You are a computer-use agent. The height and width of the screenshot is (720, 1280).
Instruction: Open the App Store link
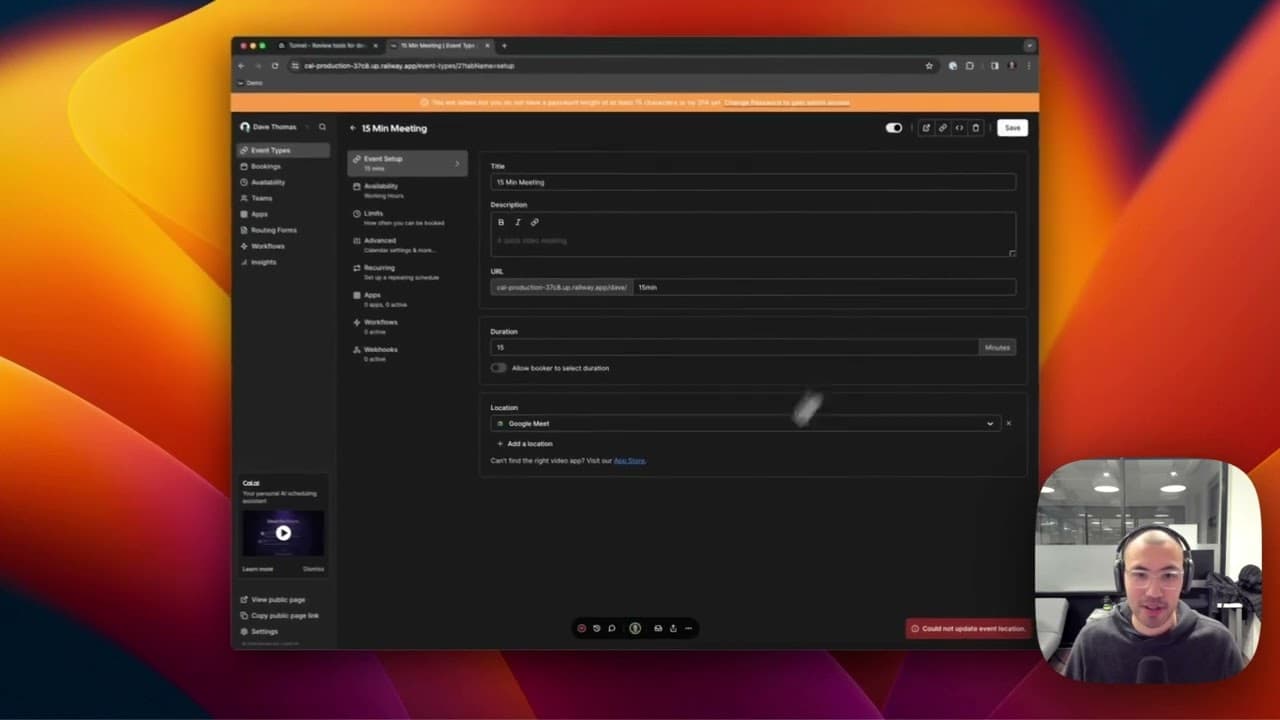point(629,461)
